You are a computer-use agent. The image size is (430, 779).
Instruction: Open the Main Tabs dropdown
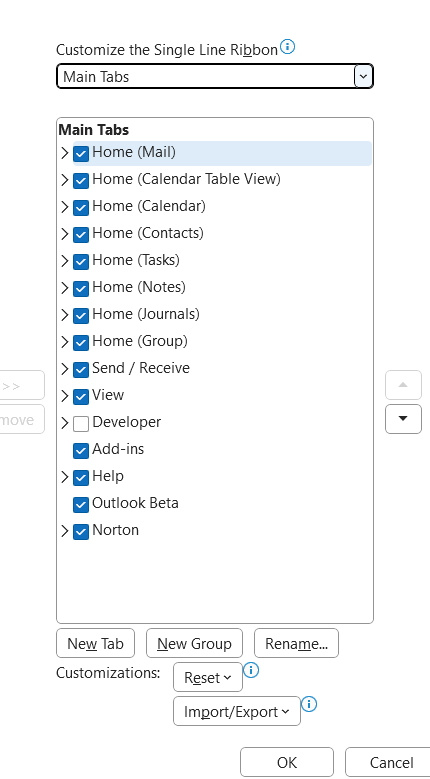(x=215, y=77)
